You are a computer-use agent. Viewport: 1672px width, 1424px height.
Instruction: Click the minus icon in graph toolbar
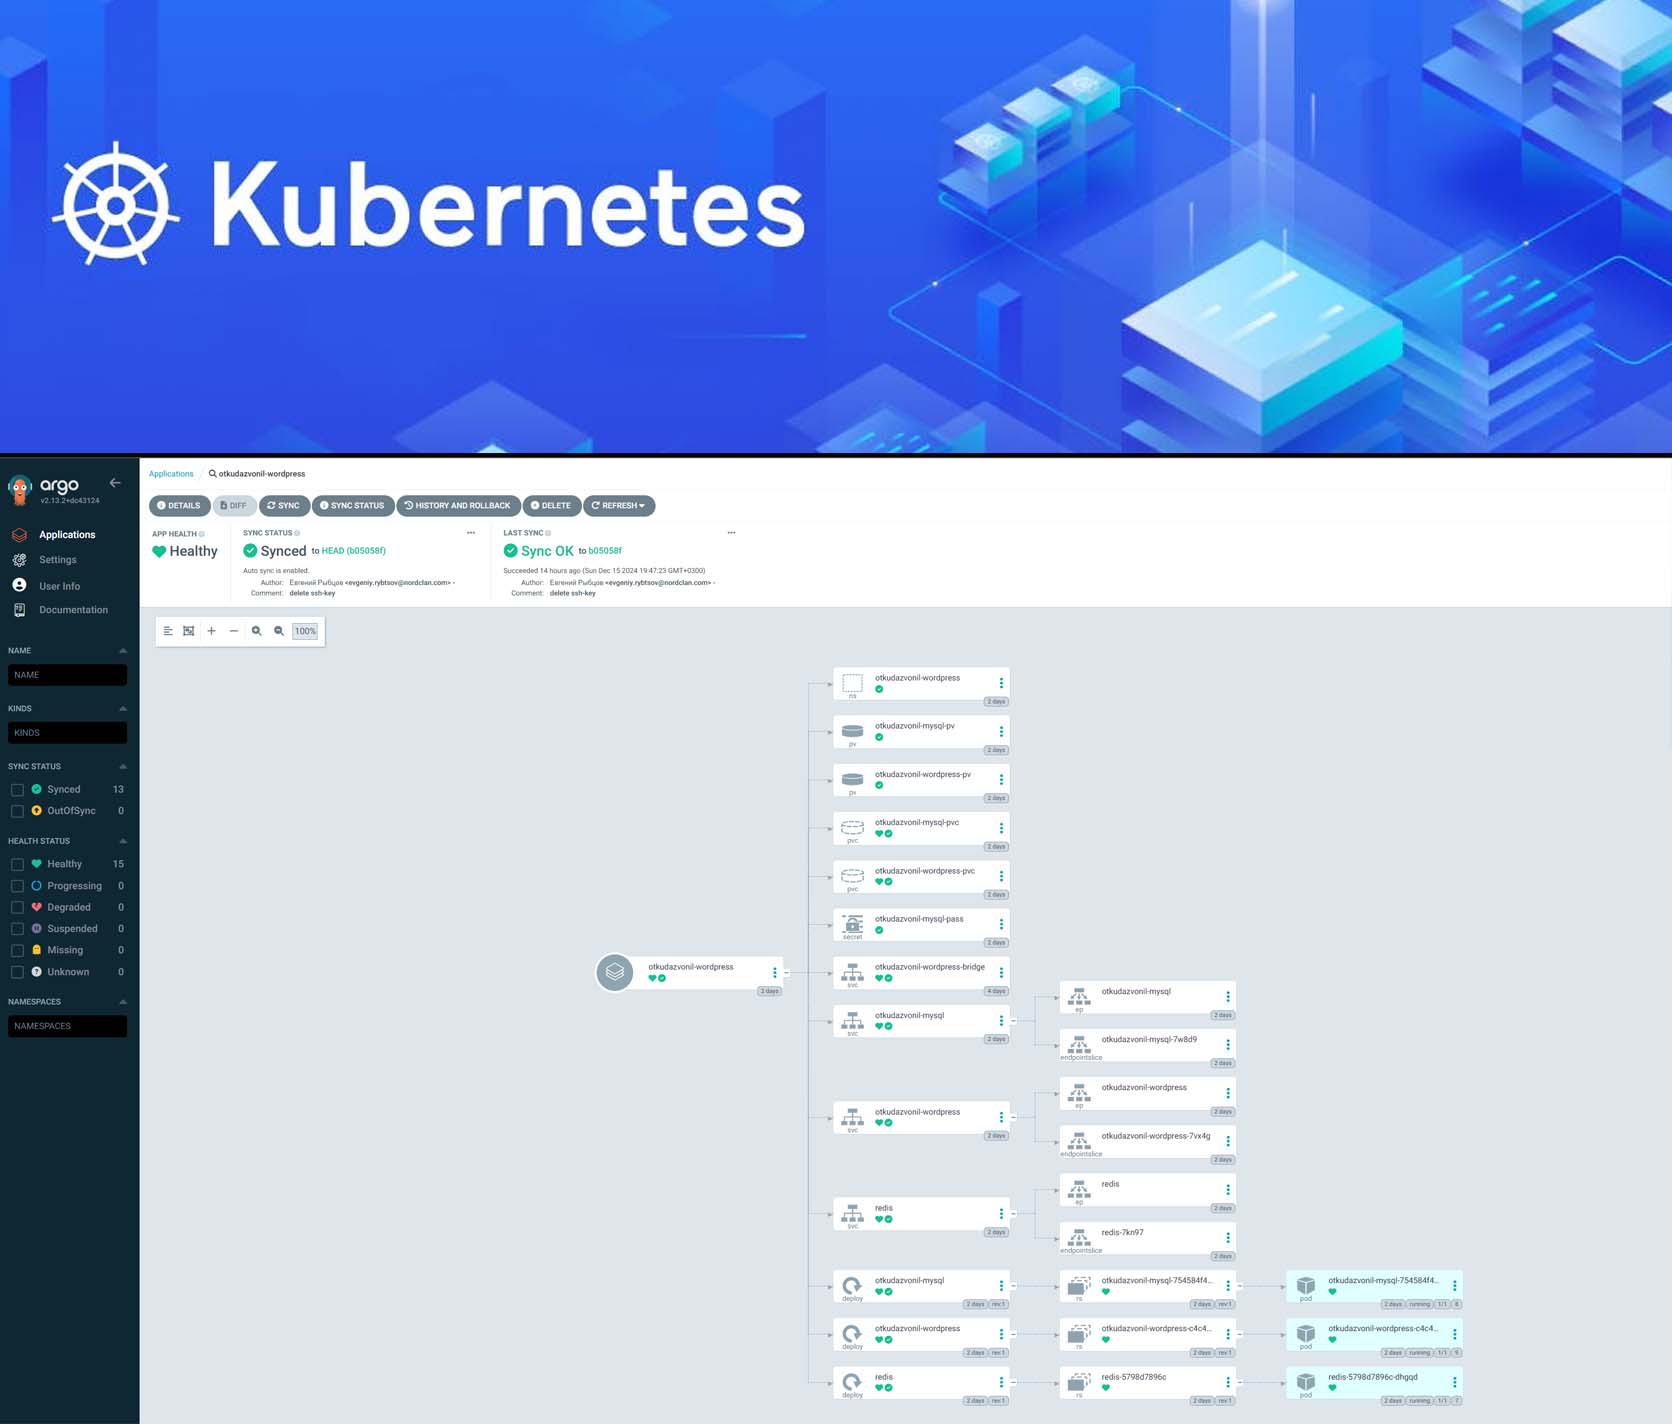click(234, 631)
